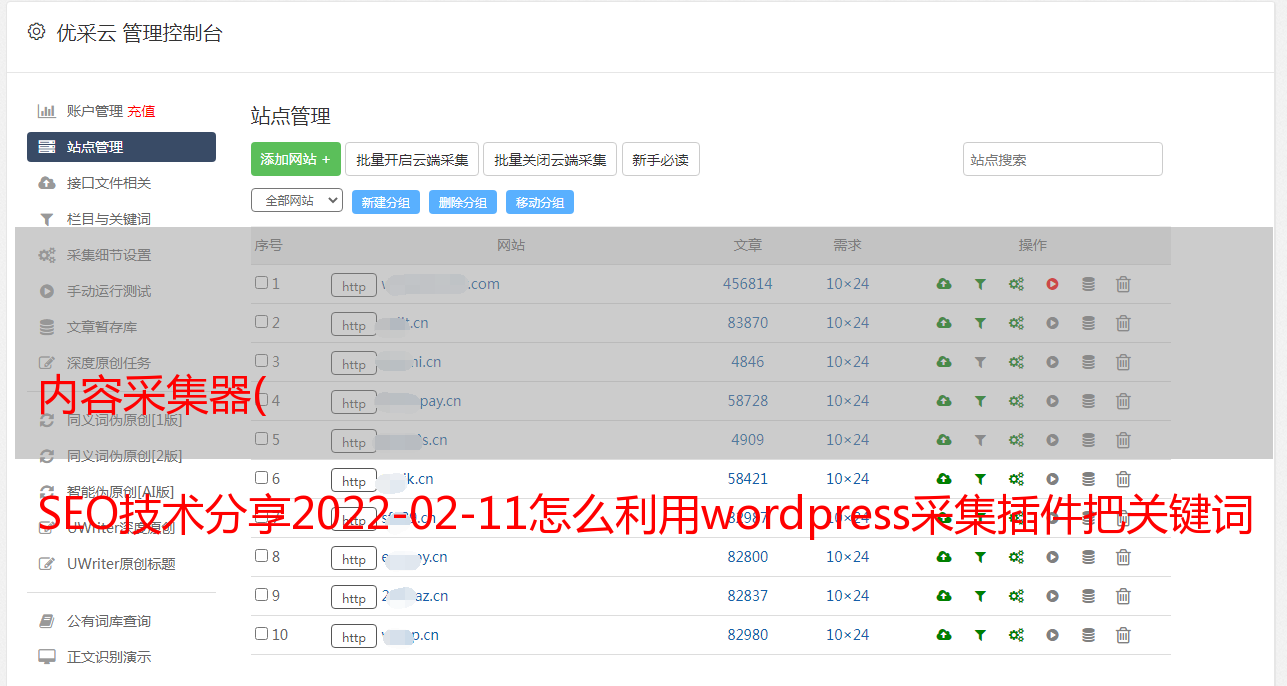The height and width of the screenshot is (686, 1287).
Task: Open gear settings icon for row 8
Action: (x=1016, y=557)
